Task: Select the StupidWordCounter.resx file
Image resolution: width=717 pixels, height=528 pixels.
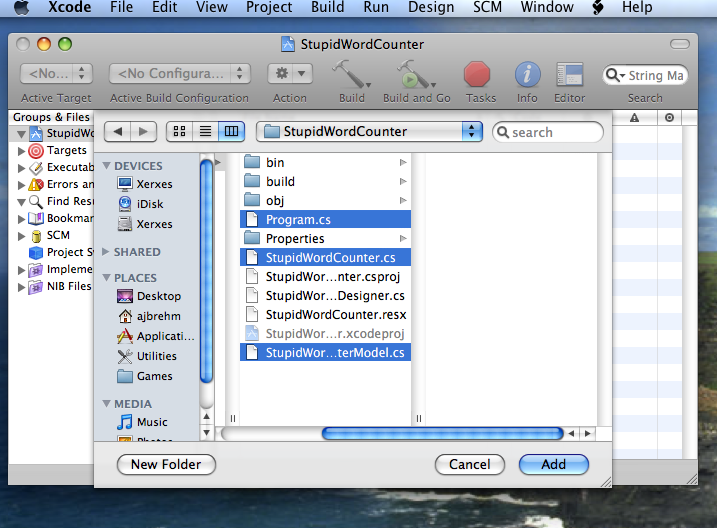Action: pyautogui.click(x=326, y=315)
